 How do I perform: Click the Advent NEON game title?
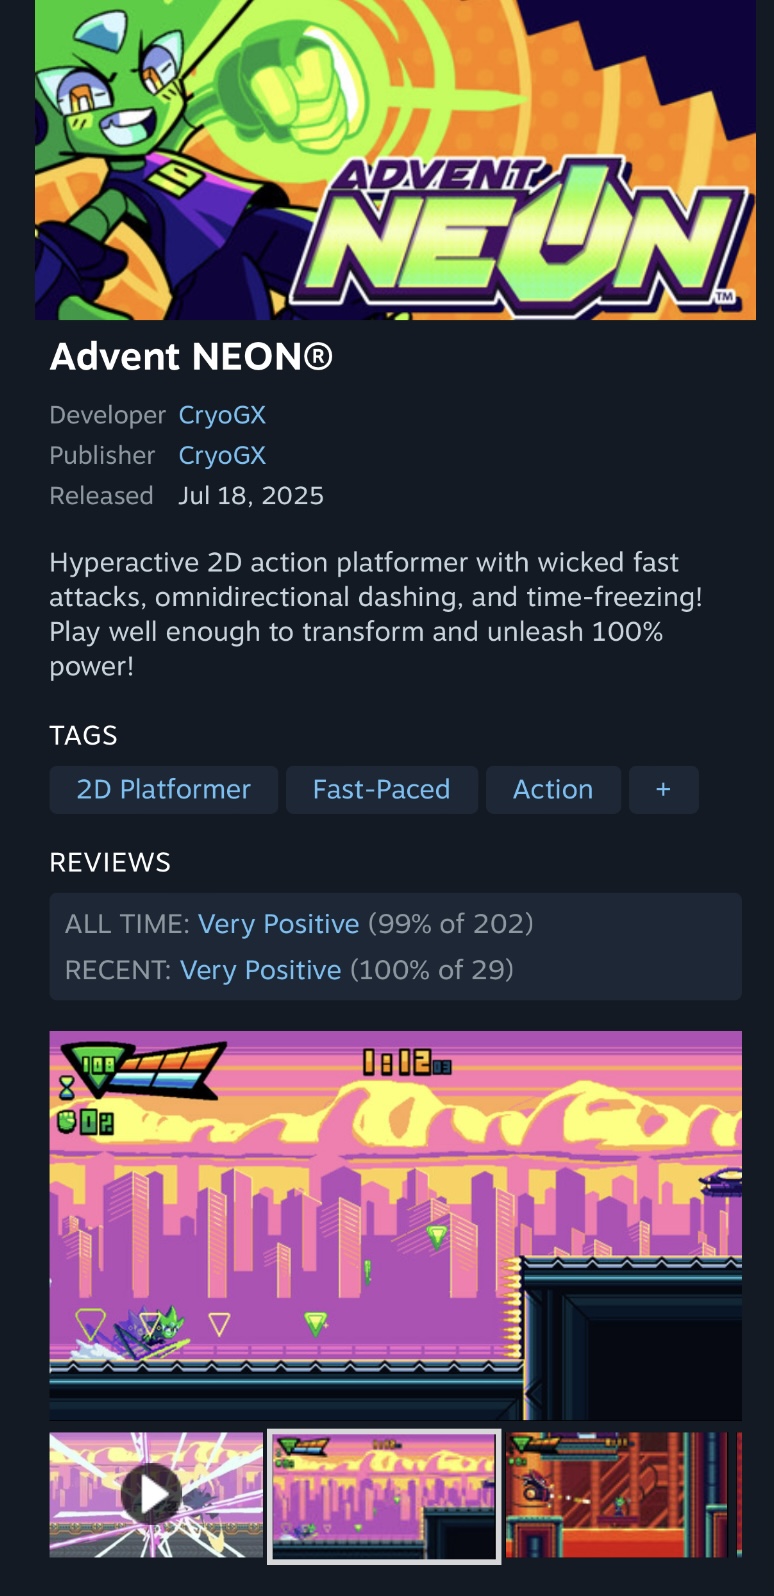[x=191, y=357]
